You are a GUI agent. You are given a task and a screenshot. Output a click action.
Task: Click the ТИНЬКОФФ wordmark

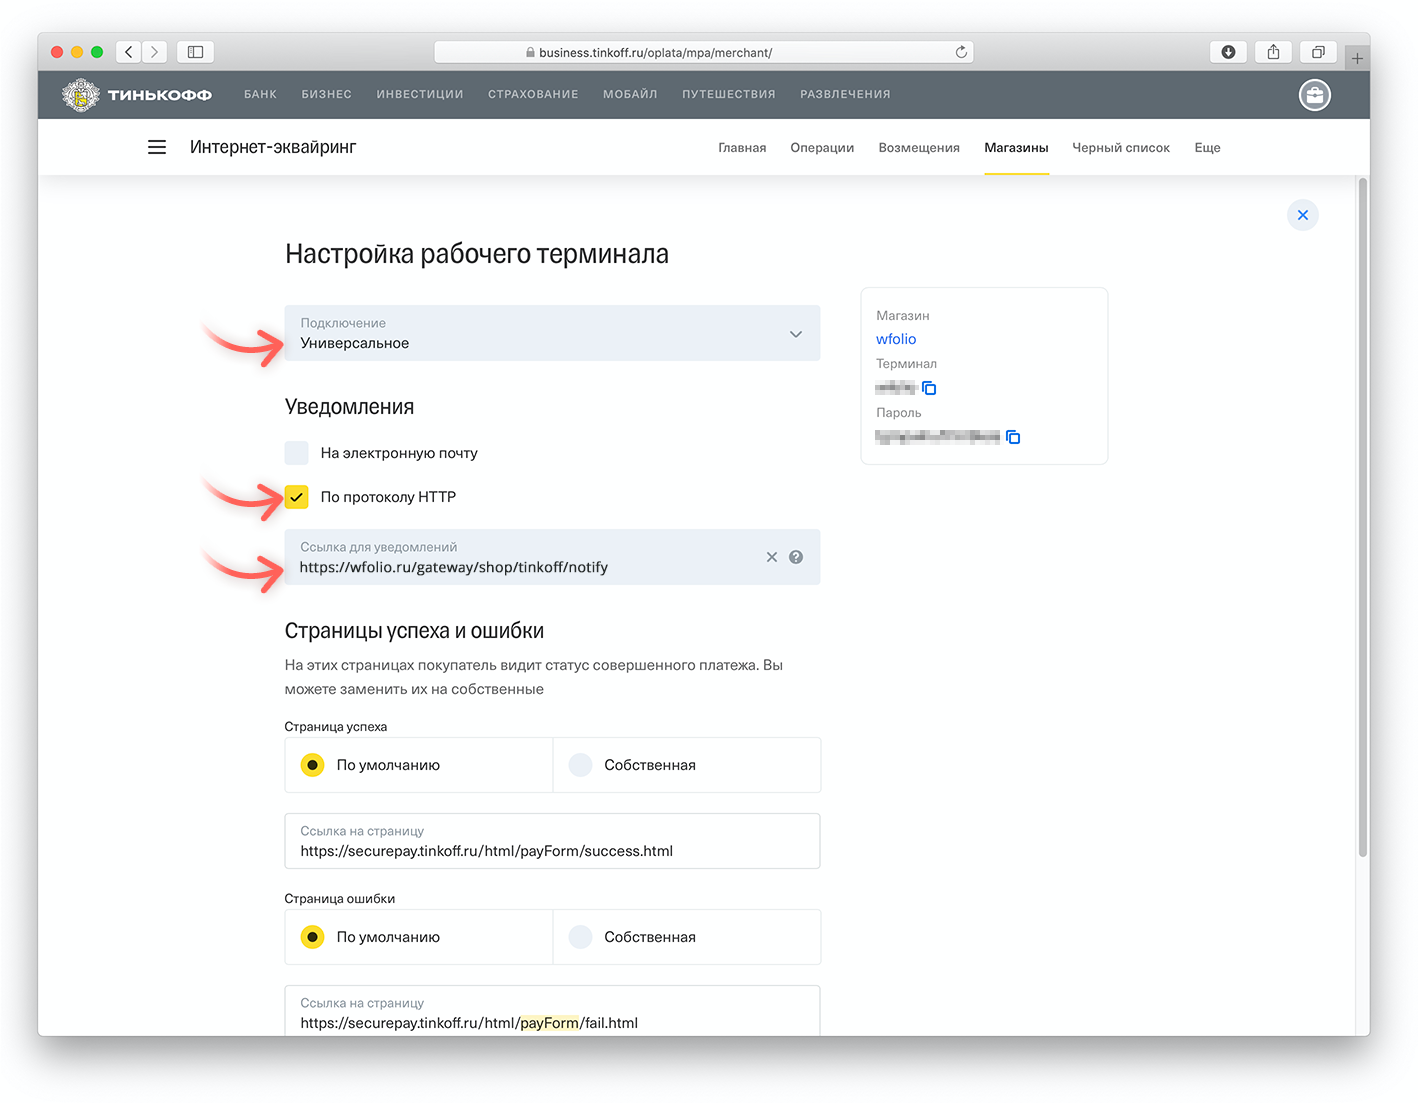[160, 95]
